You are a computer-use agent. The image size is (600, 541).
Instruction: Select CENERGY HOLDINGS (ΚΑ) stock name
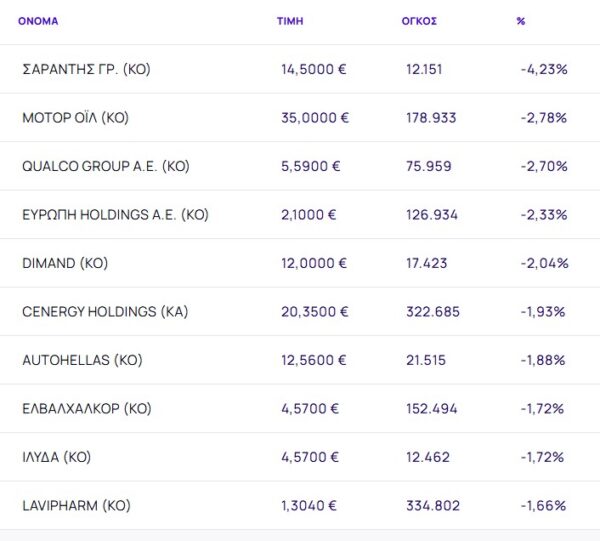click(x=105, y=312)
